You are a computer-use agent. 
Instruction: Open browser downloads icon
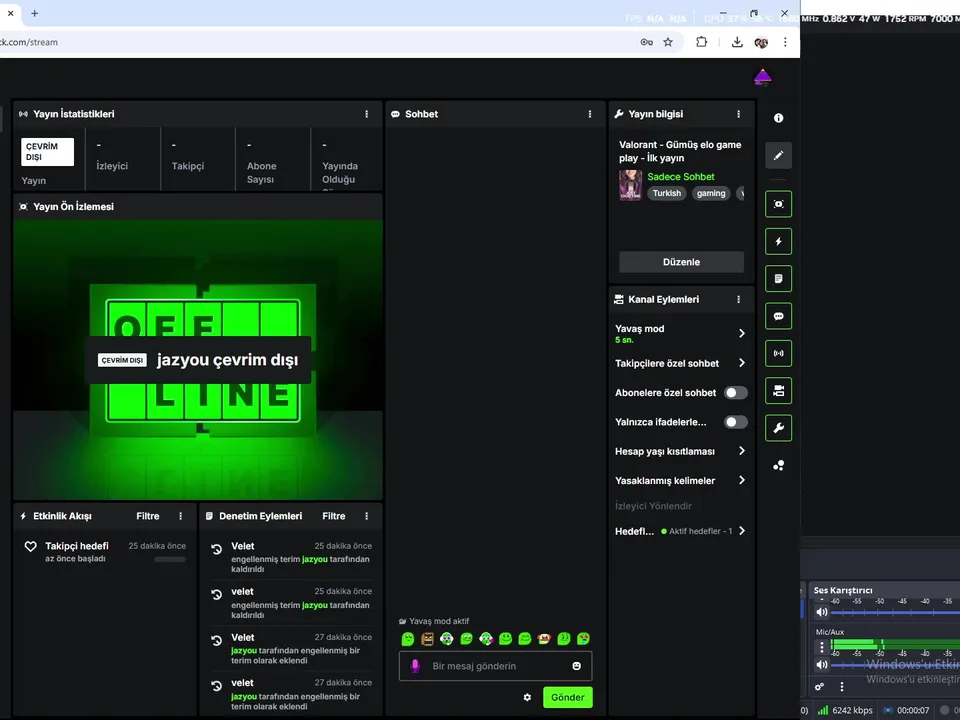pos(737,42)
